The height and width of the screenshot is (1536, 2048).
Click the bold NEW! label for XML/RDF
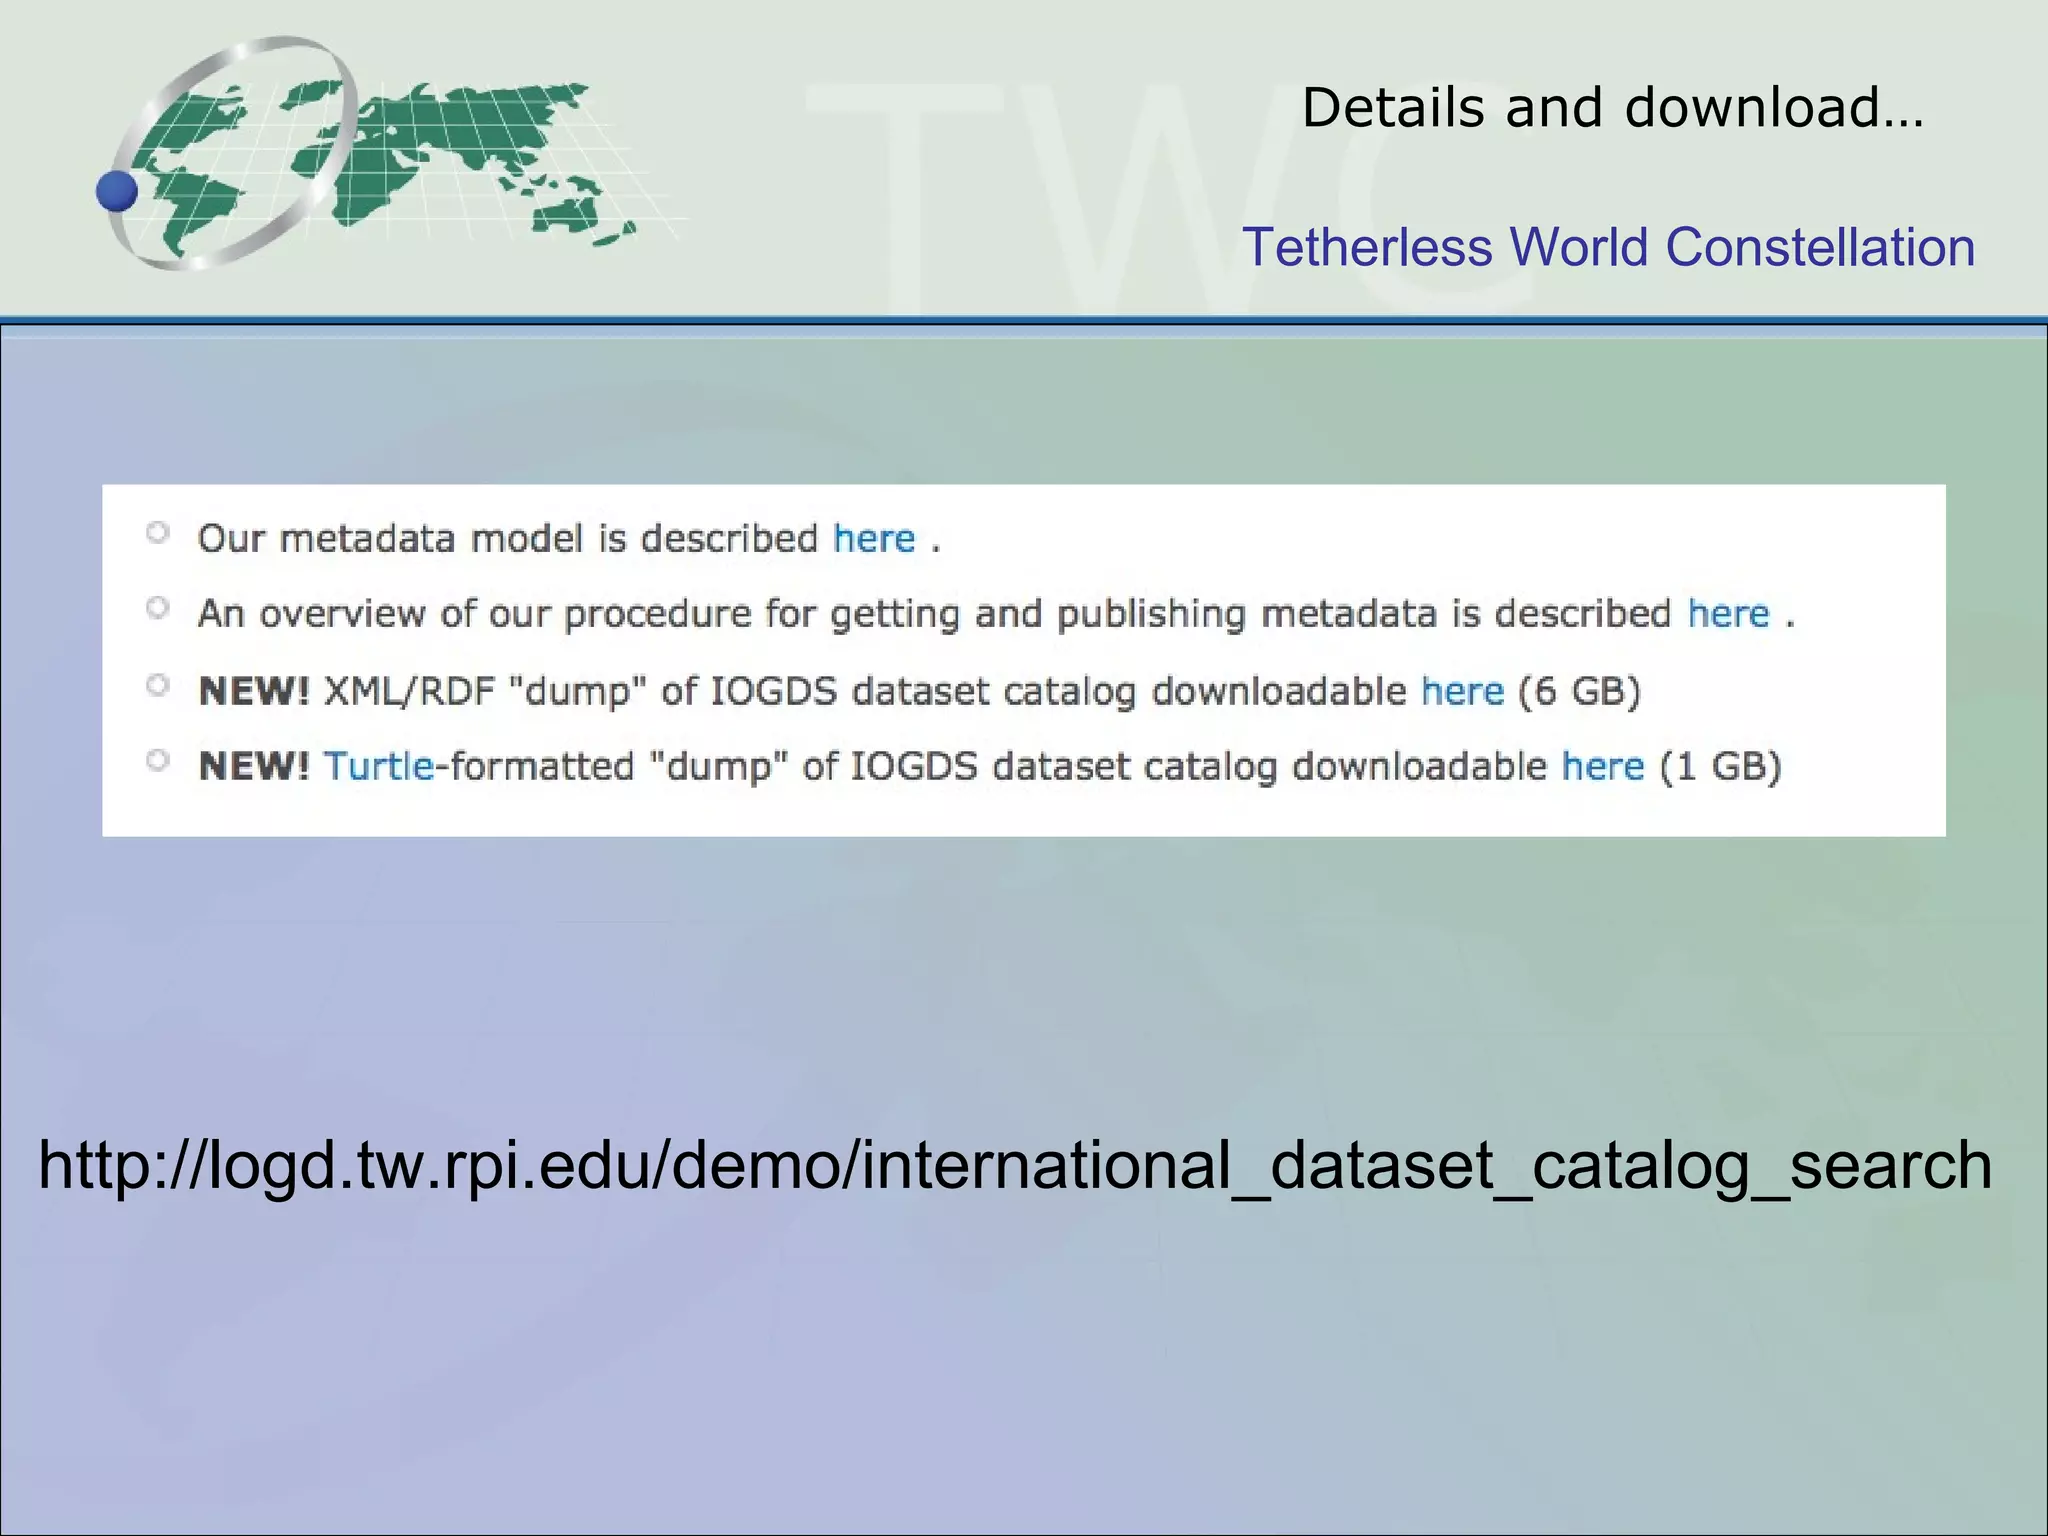coord(254,691)
